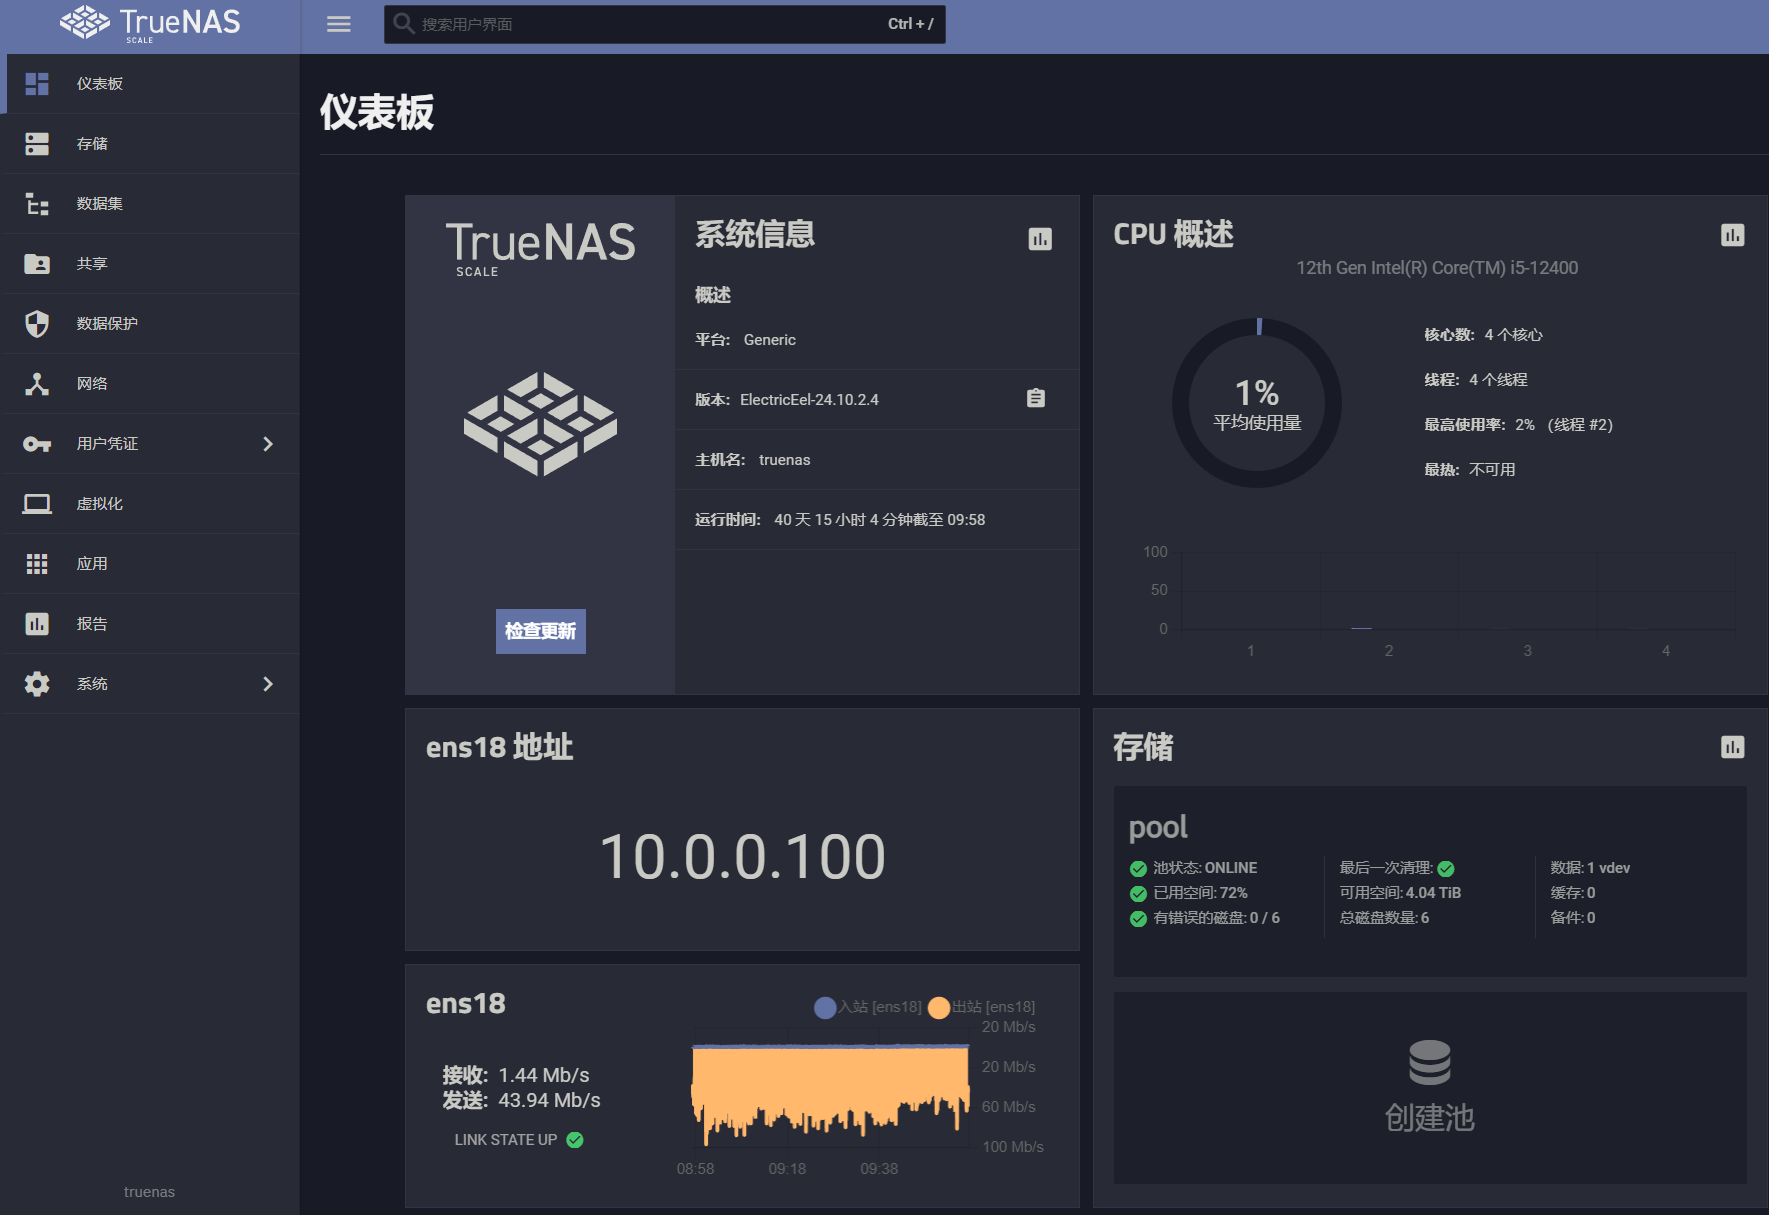Toggle inbound ens18 legend series
Viewport: 1769px width, 1215px height.
click(x=868, y=1007)
